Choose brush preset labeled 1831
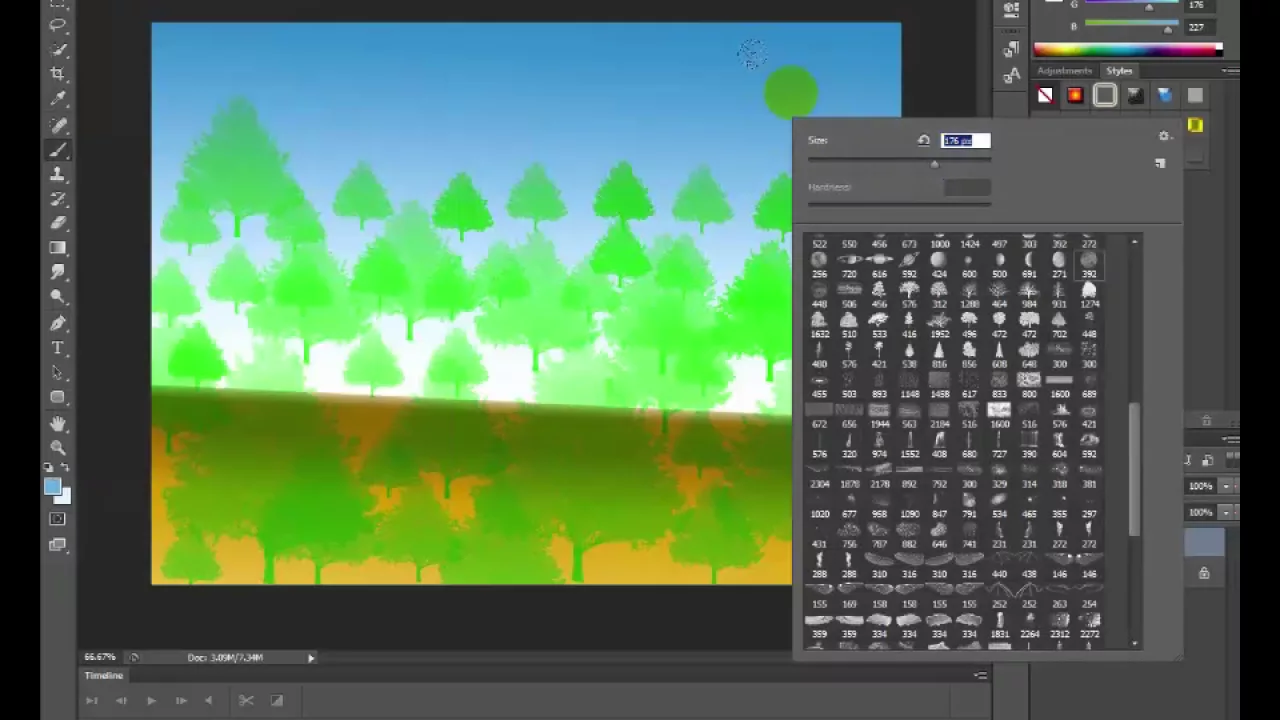 [x=999, y=627]
